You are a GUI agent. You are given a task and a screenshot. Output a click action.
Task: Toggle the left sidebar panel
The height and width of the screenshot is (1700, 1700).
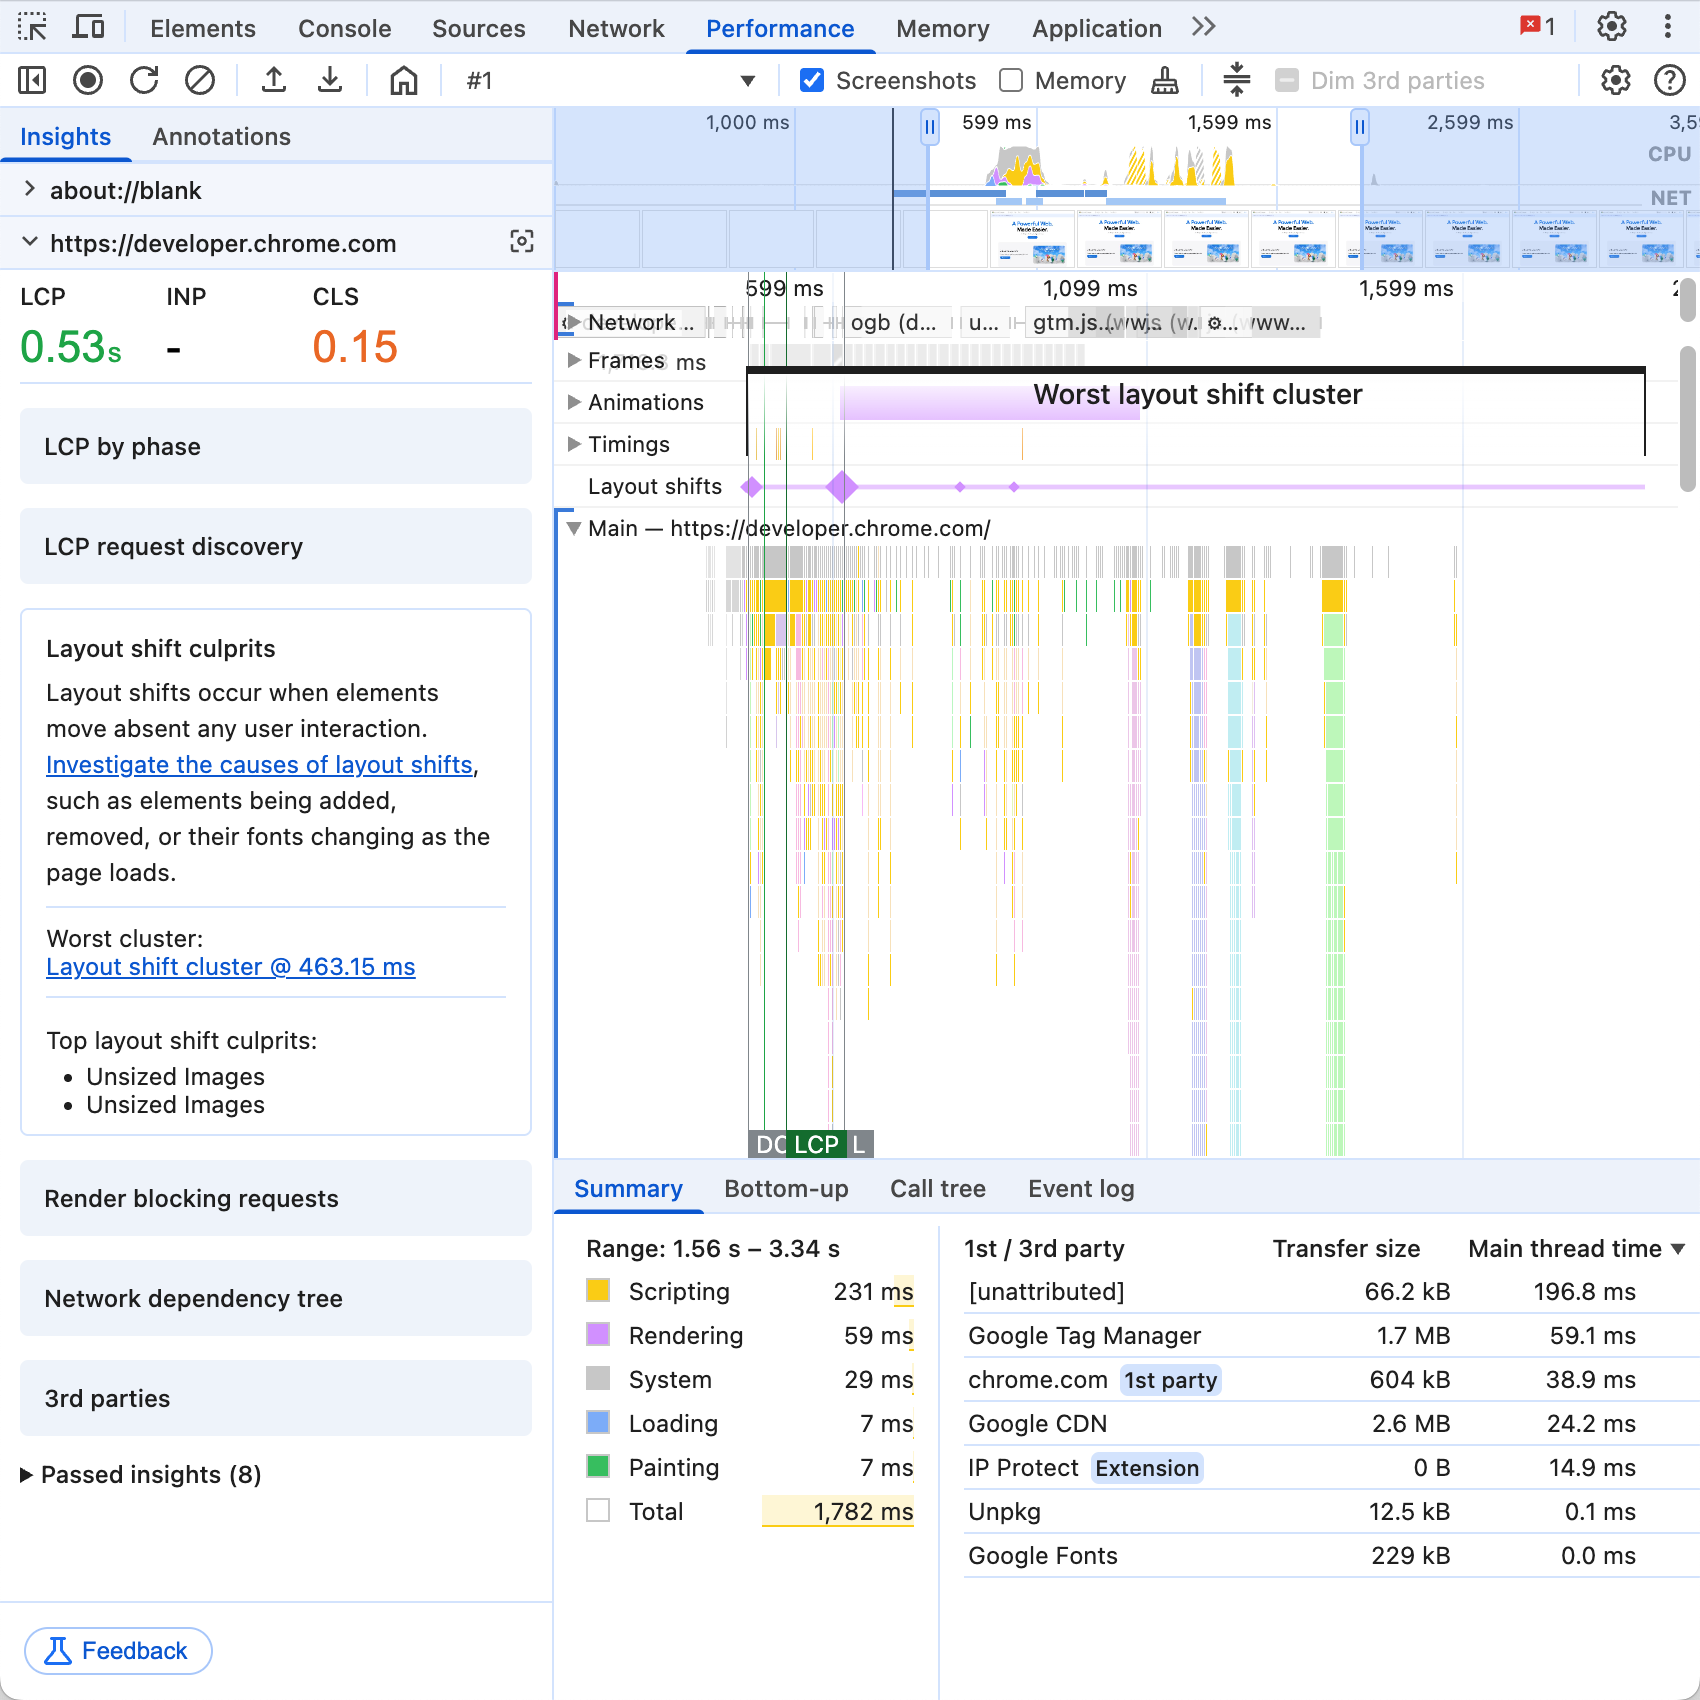(31, 80)
